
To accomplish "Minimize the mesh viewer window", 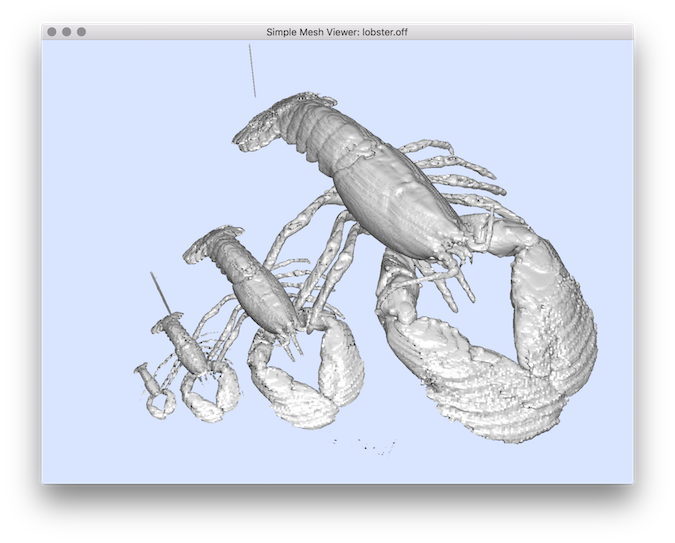I will (x=67, y=31).
